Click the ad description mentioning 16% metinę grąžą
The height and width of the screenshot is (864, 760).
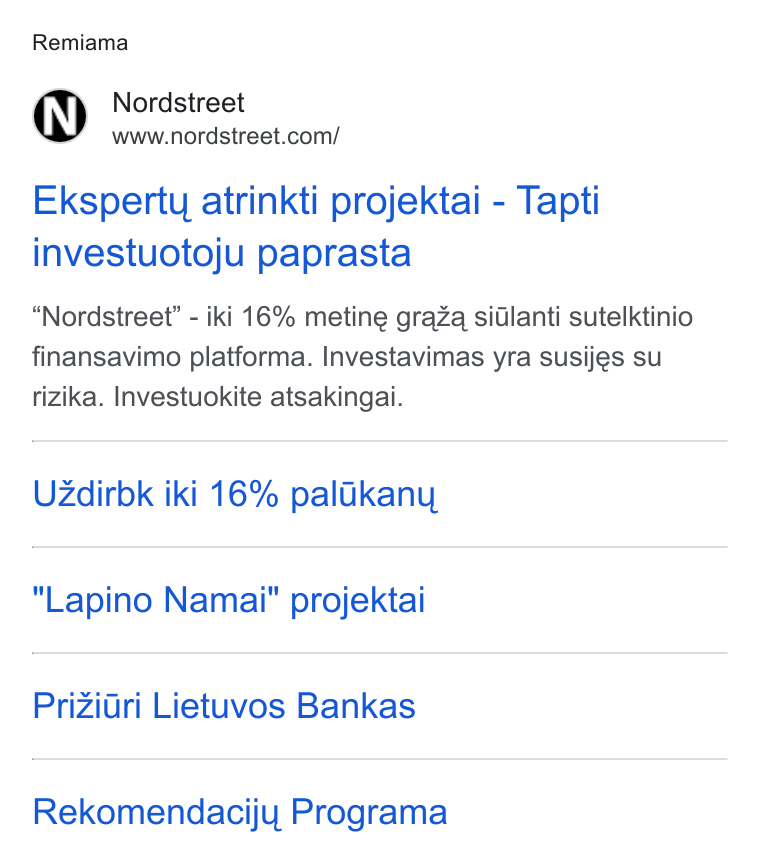pyautogui.click(x=363, y=357)
